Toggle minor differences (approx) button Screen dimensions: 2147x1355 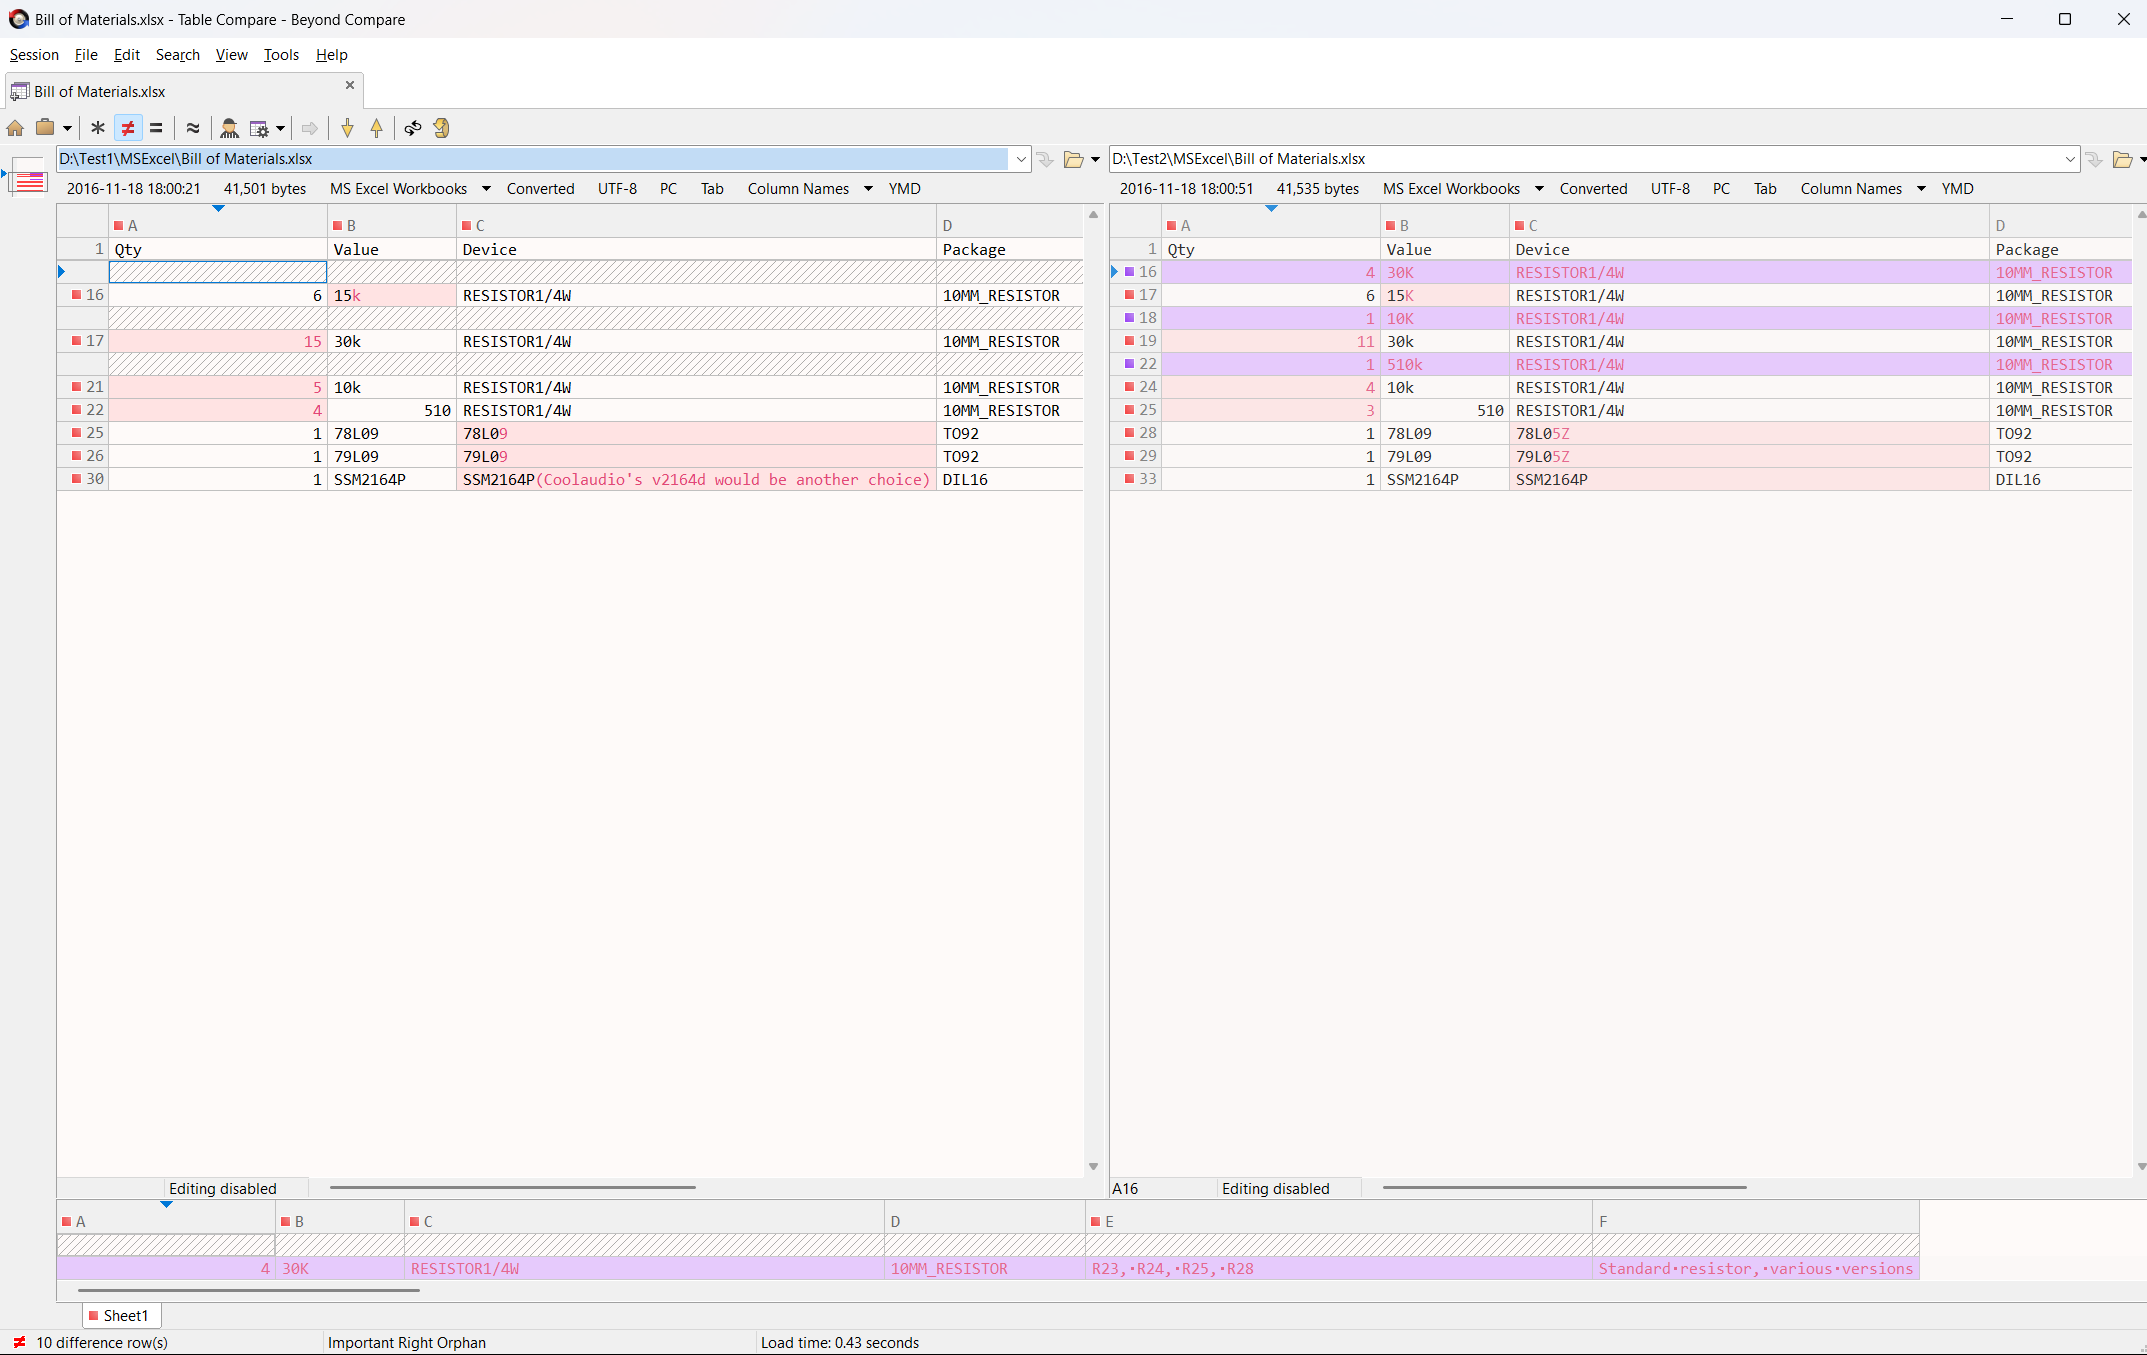(193, 128)
